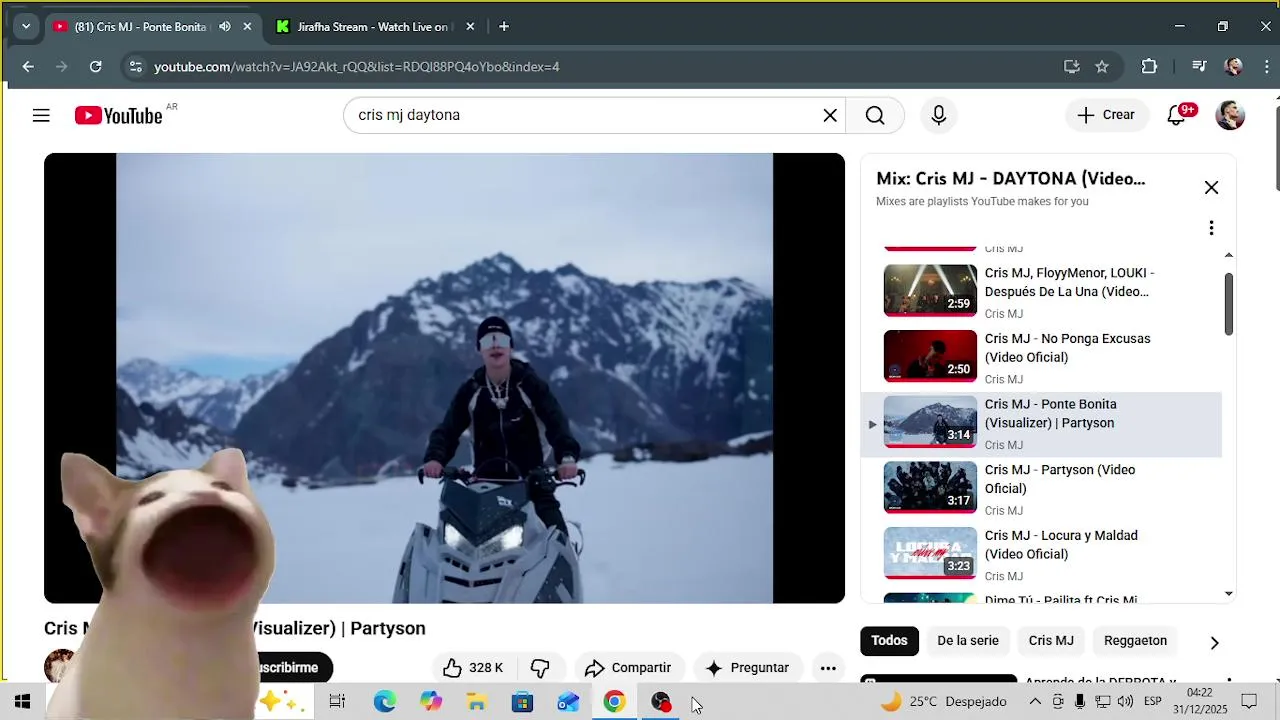Show hidden tray icons chevron
This screenshot has height=720, width=1280.
pos(1035,702)
